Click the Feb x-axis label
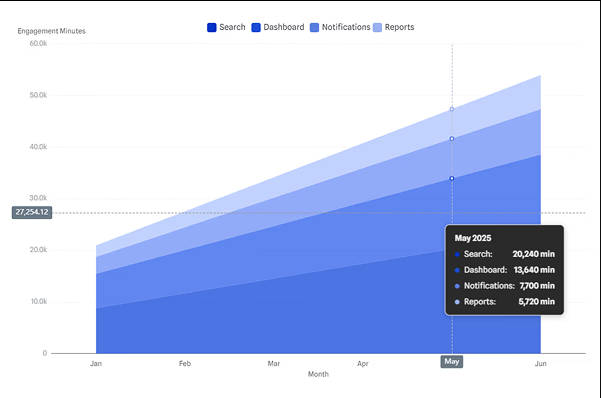Image resolution: width=601 pixels, height=398 pixels. [x=185, y=363]
